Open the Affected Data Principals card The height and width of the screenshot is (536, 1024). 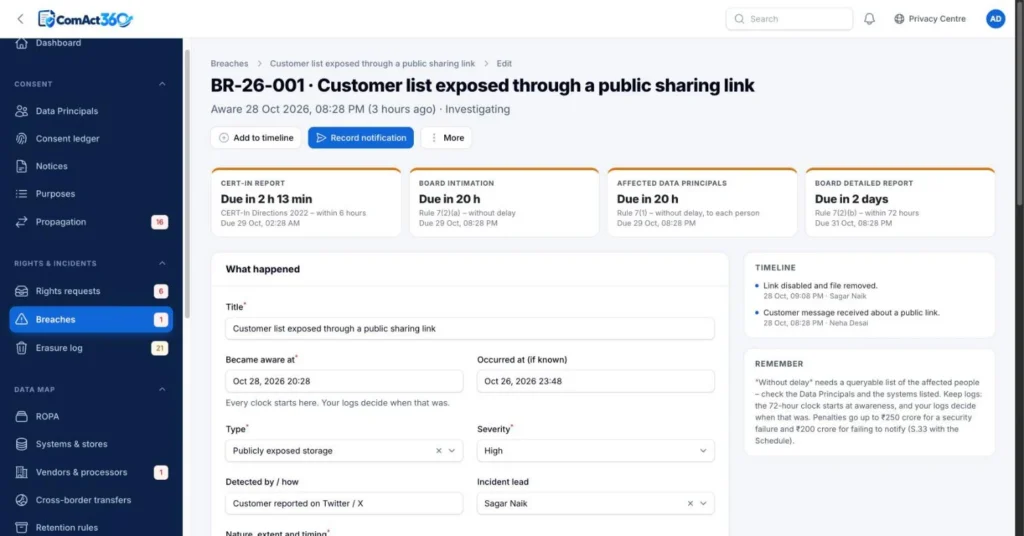click(x=702, y=202)
